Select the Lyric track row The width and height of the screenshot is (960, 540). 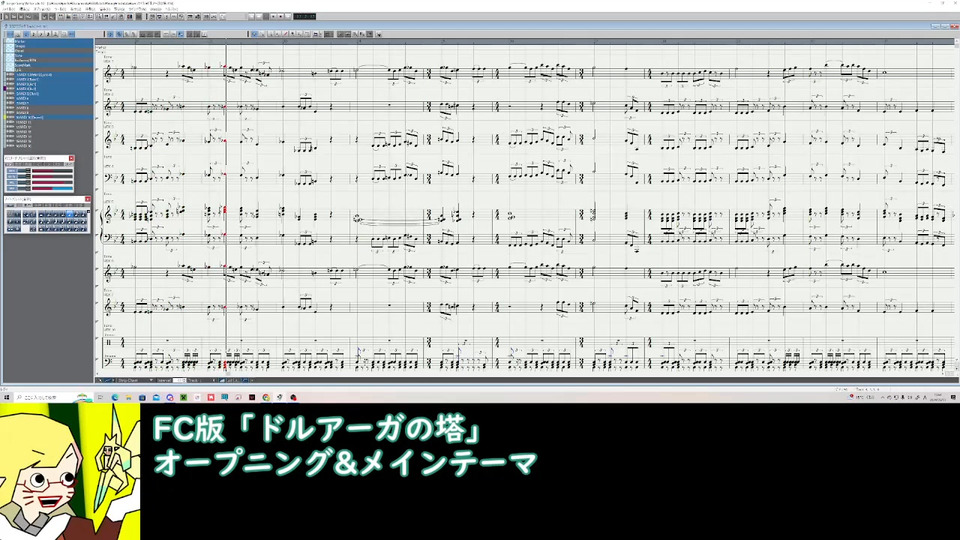click(x=54, y=70)
